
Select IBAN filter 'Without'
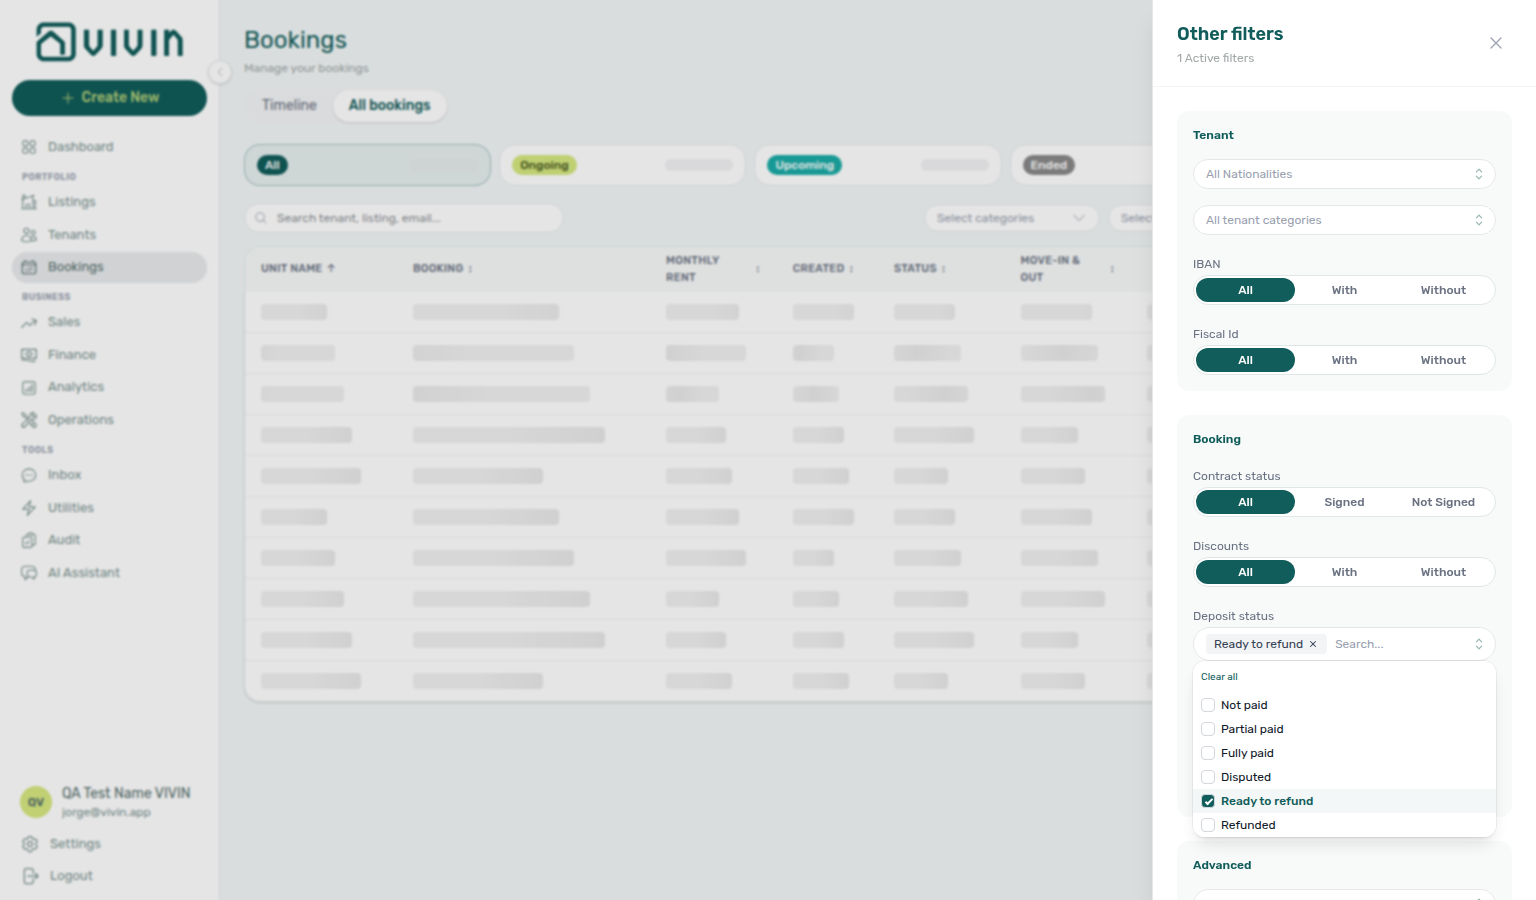[1443, 290]
